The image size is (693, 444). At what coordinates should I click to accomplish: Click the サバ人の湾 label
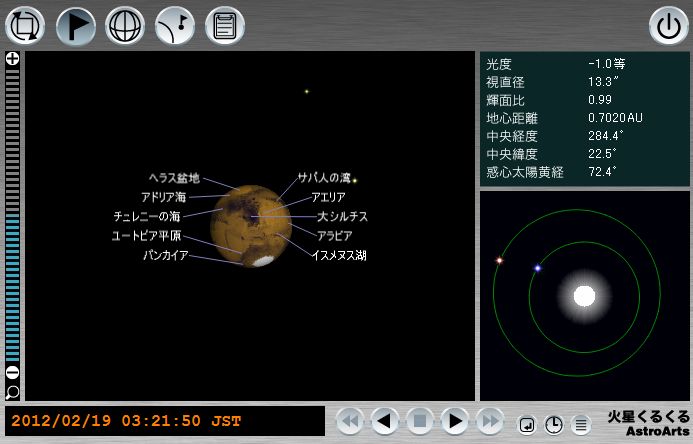click(324, 178)
